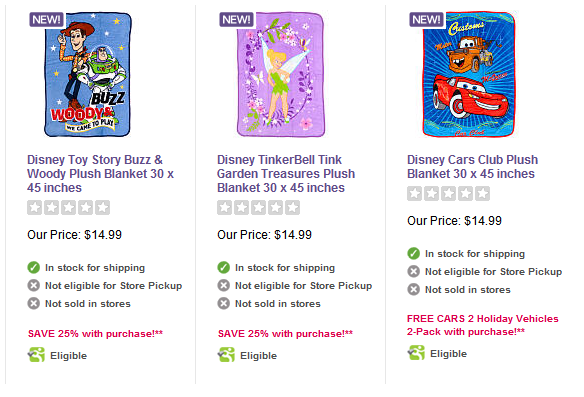Click the registry Eligible icon for Toy Story blanket
The width and height of the screenshot is (584, 397).
click(x=36, y=355)
